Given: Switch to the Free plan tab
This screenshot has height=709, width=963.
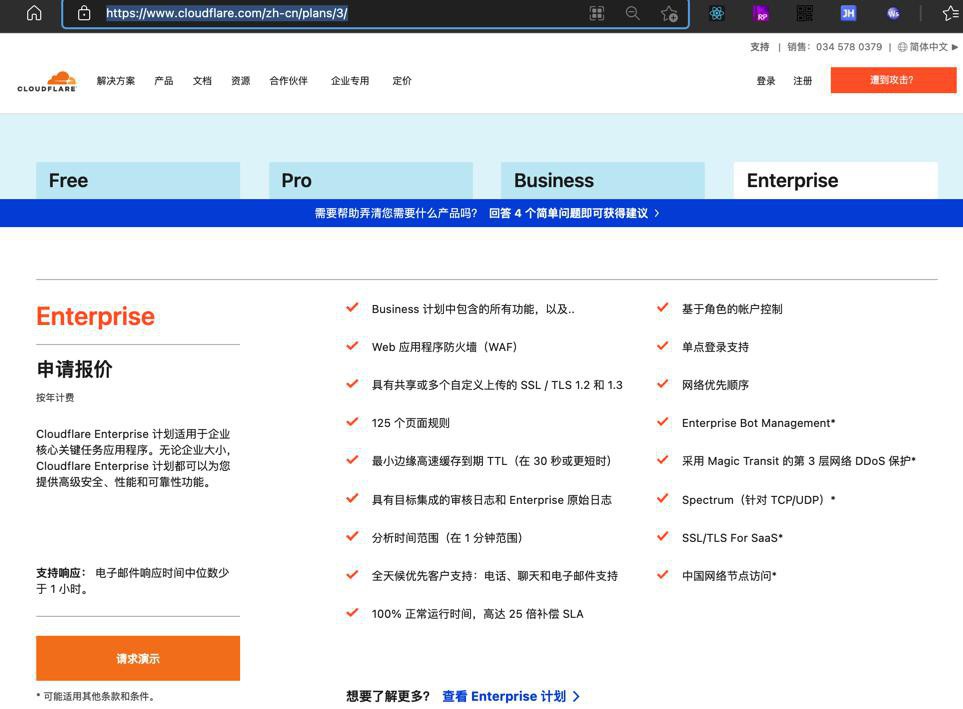Looking at the screenshot, I should pyautogui.click(x=138, y=180).
